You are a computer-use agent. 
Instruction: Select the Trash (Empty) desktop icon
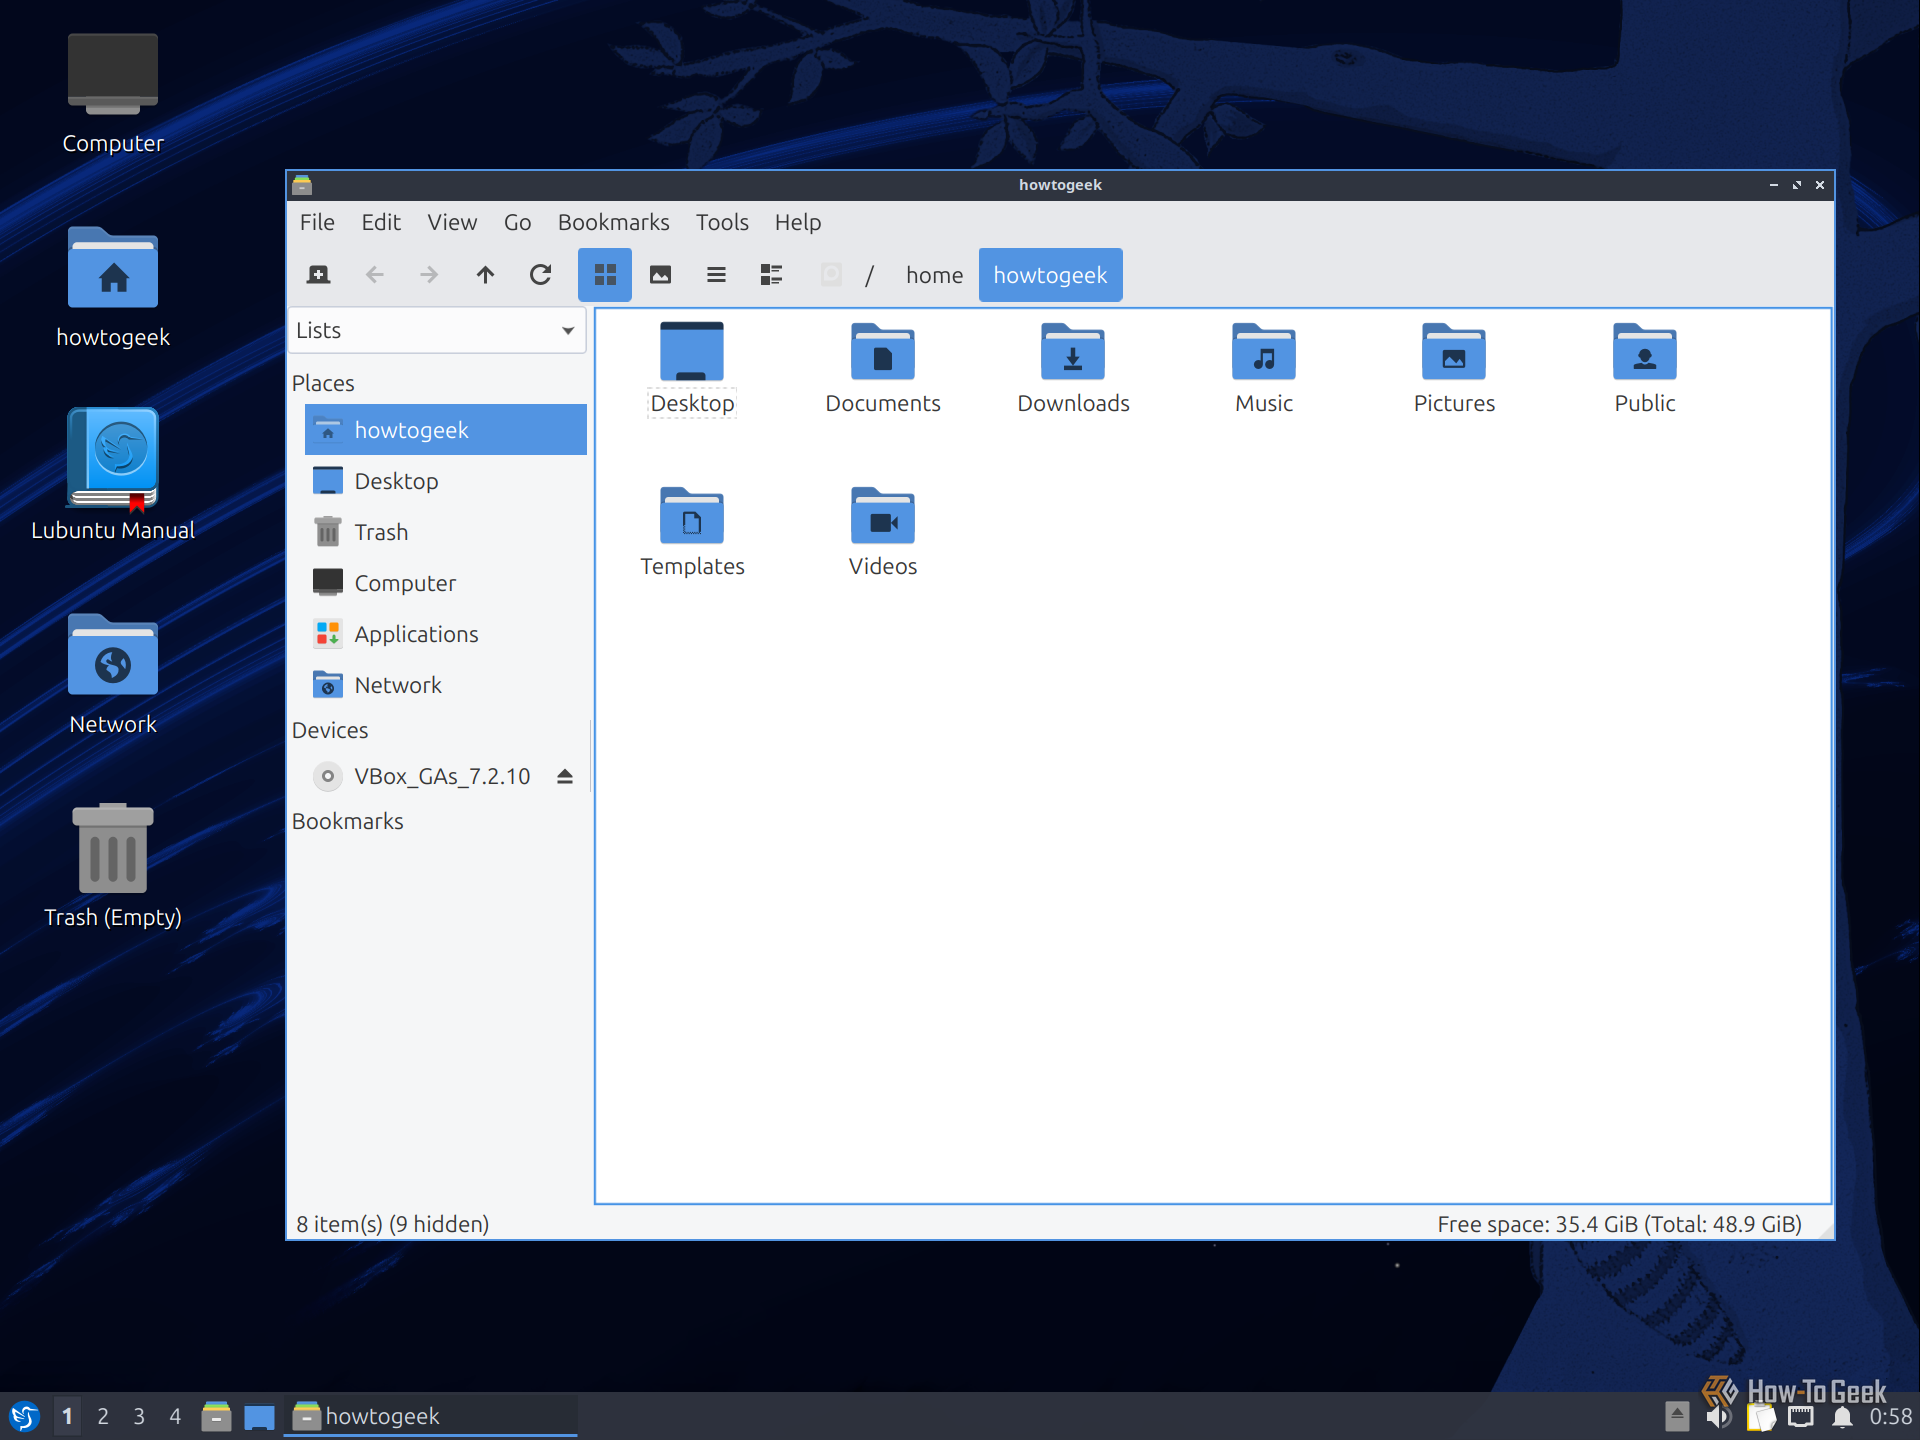tap(113, 866)
